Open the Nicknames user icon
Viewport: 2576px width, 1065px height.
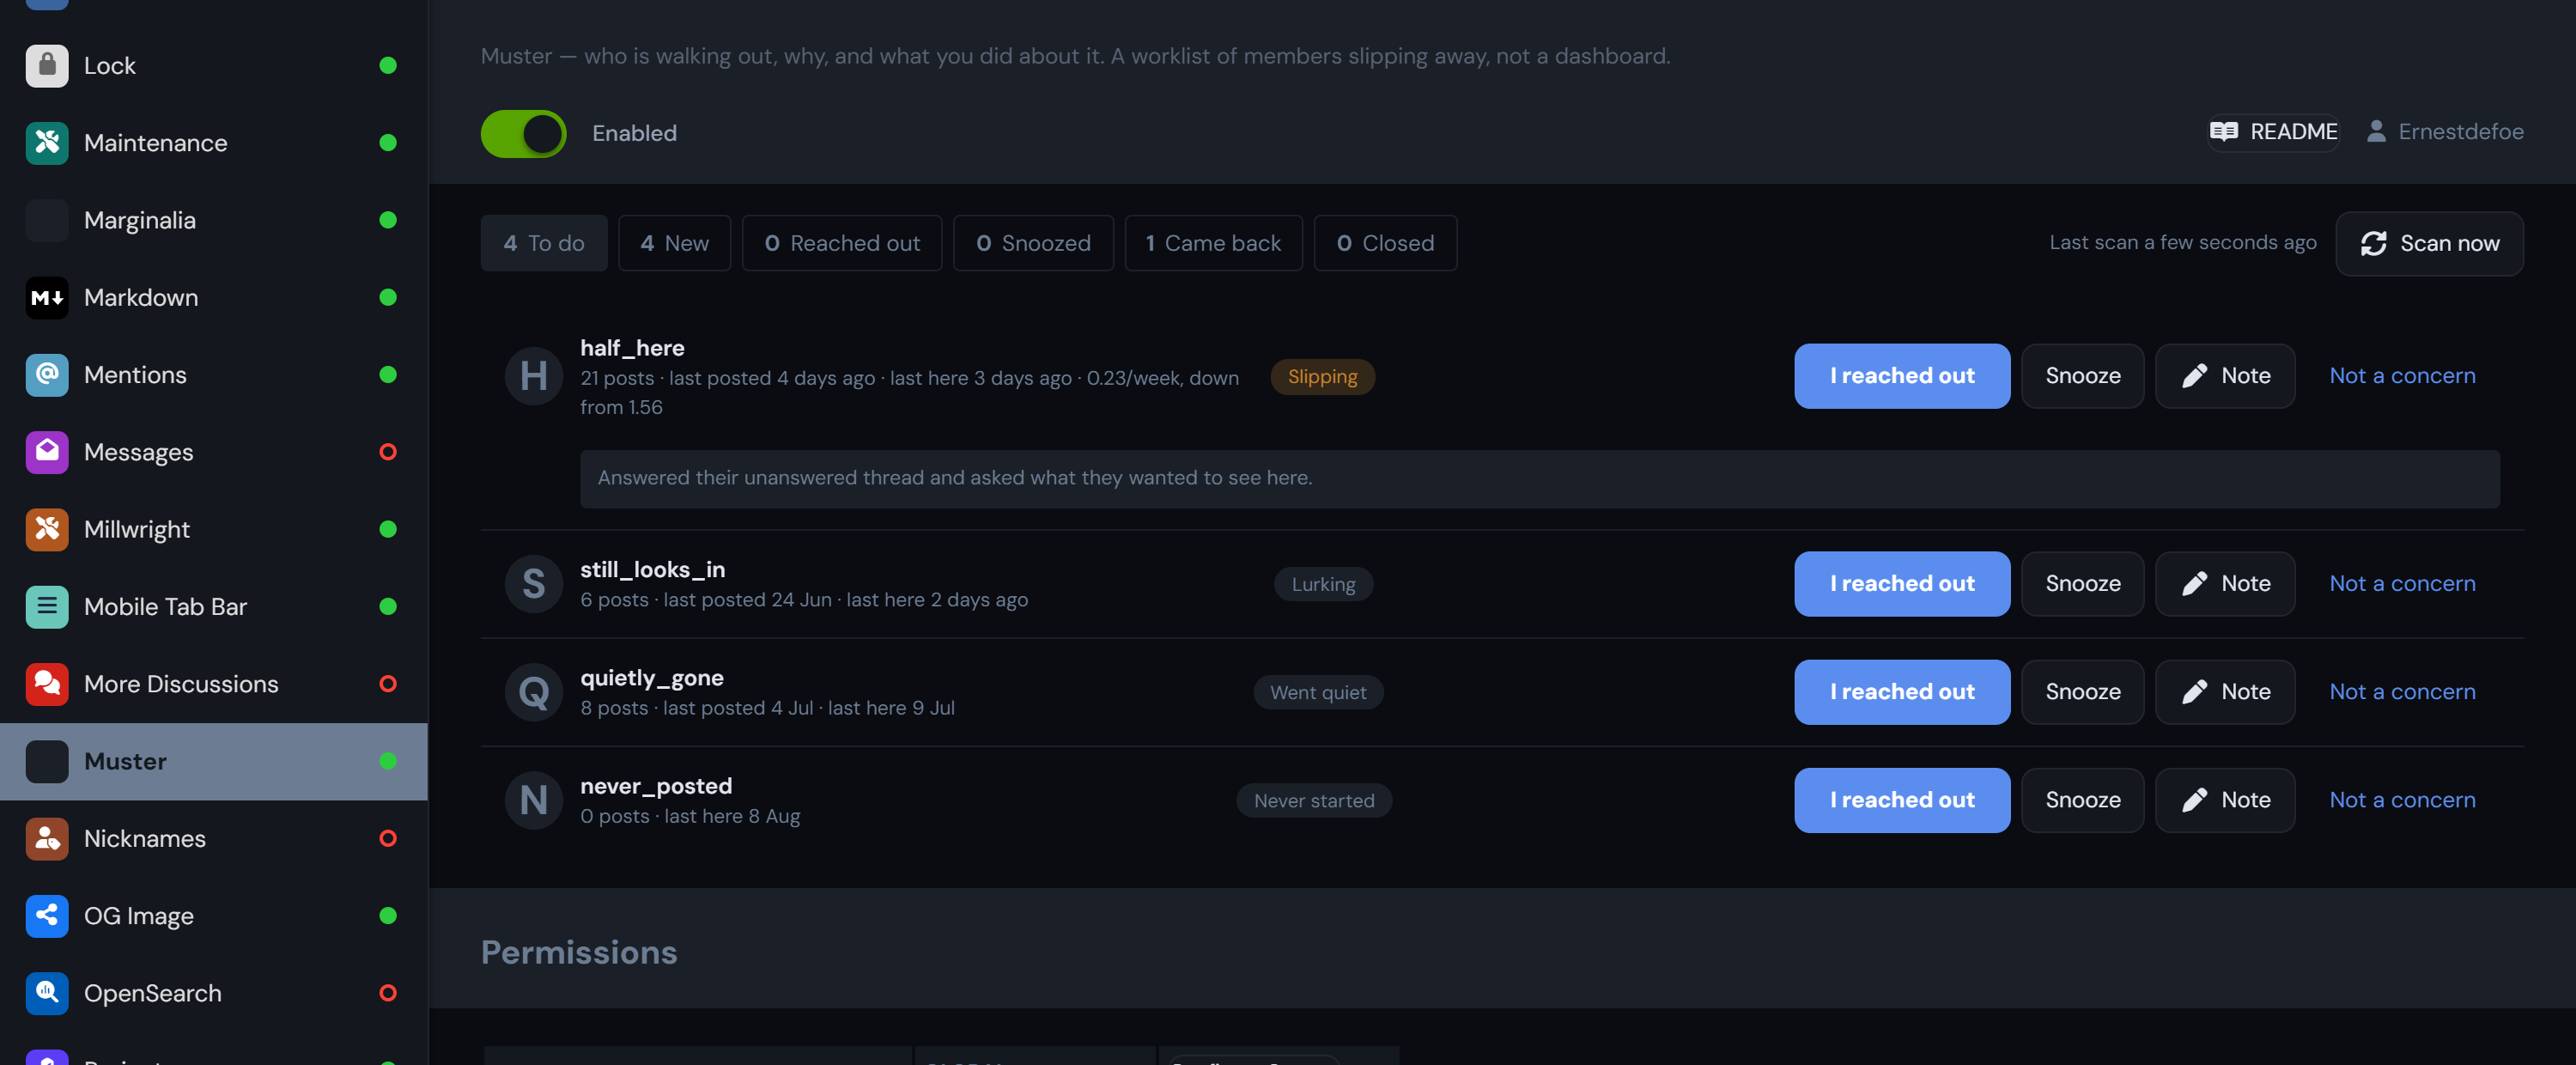pyautogui.click(x=47, y=839)
